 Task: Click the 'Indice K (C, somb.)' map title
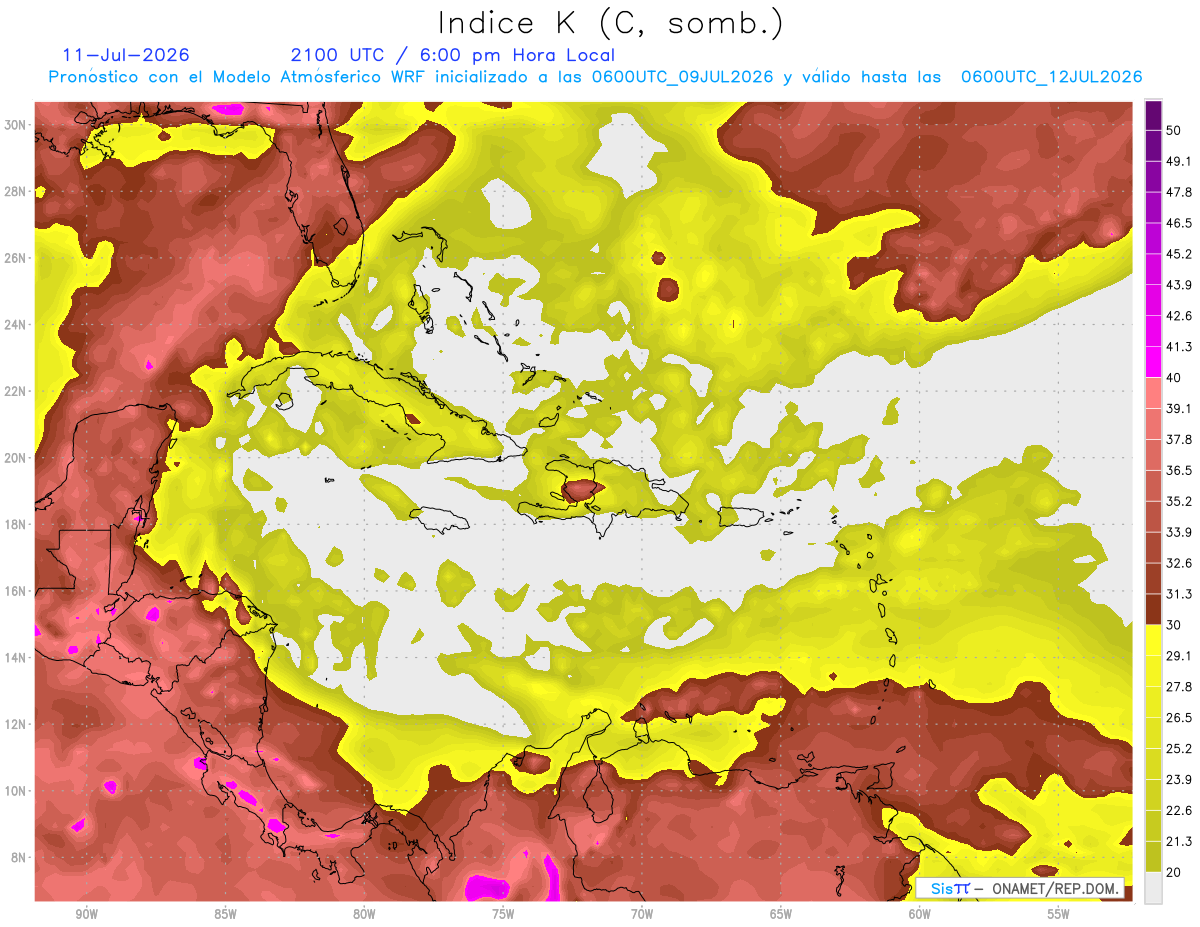pos(611,22)
